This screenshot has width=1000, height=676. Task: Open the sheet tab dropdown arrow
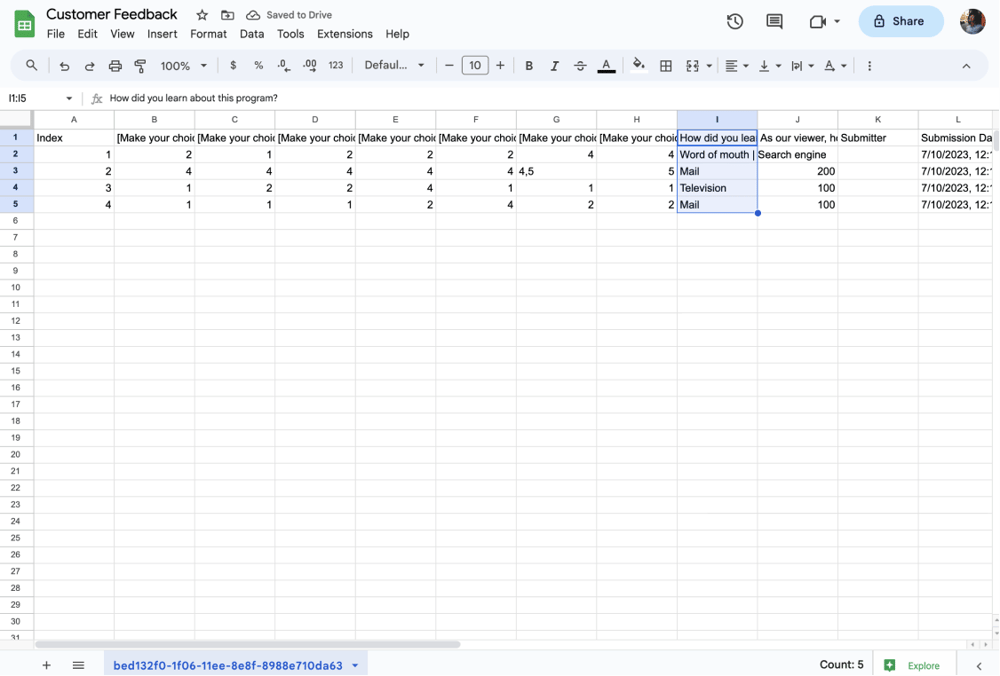click(355, 664)
